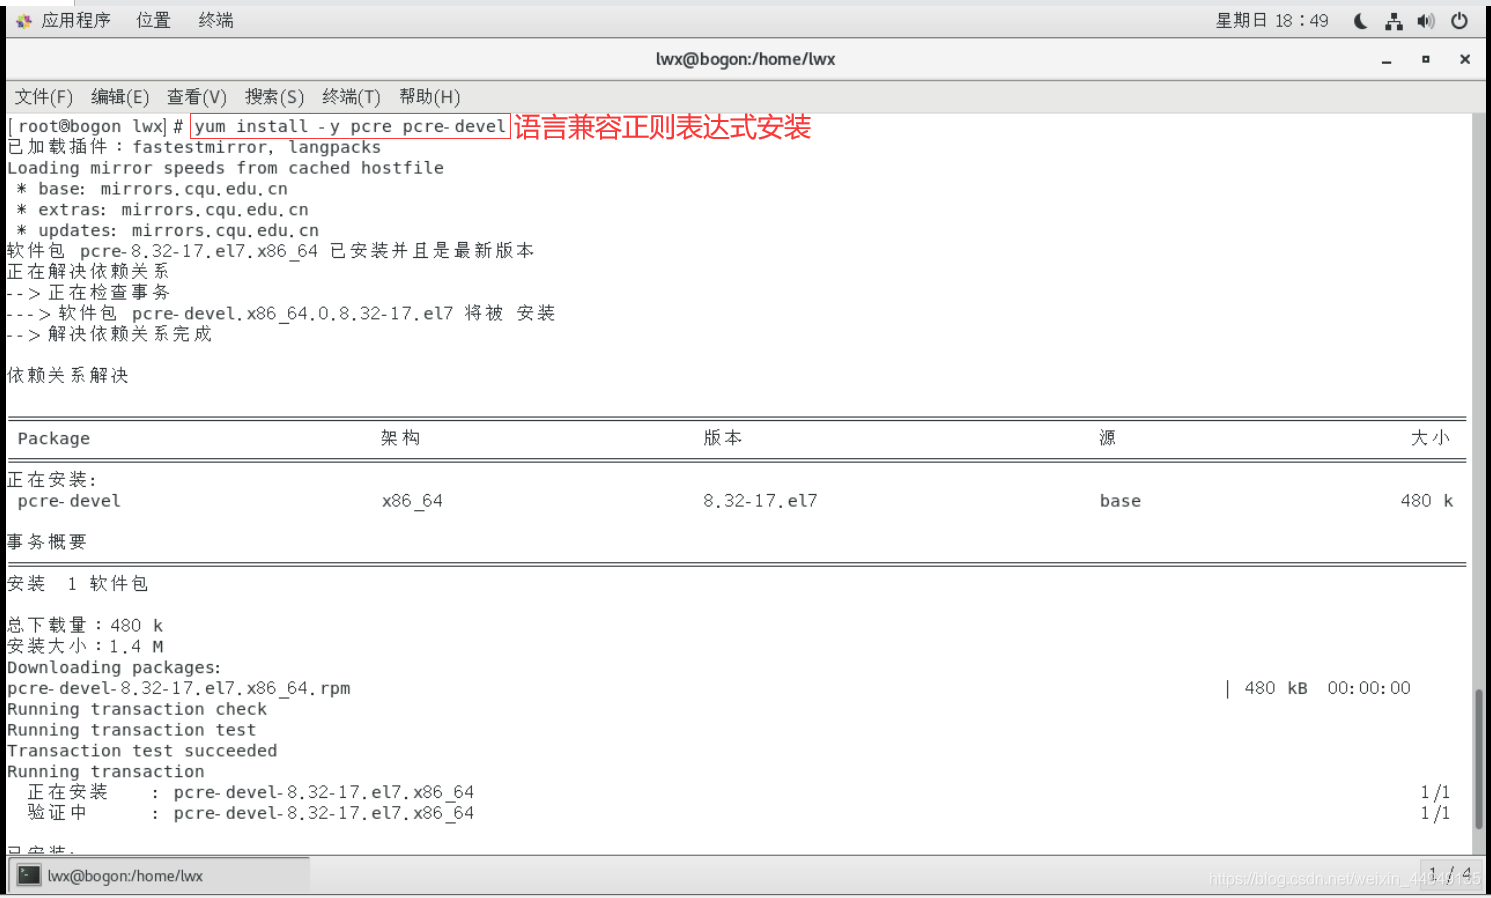1491x898 pixels.
Task: Click the command text yum install -y pcre pcre-devel
Action: pos(350,126)
